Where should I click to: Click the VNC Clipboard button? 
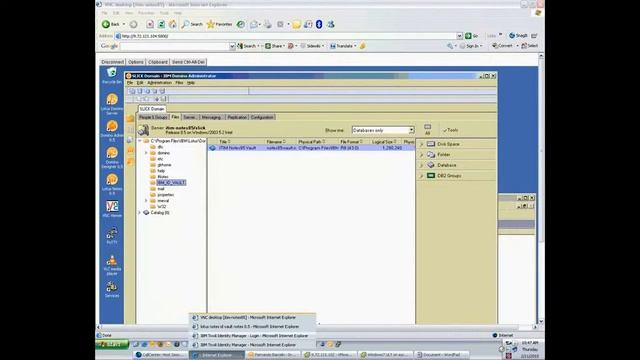click(158, 62)
